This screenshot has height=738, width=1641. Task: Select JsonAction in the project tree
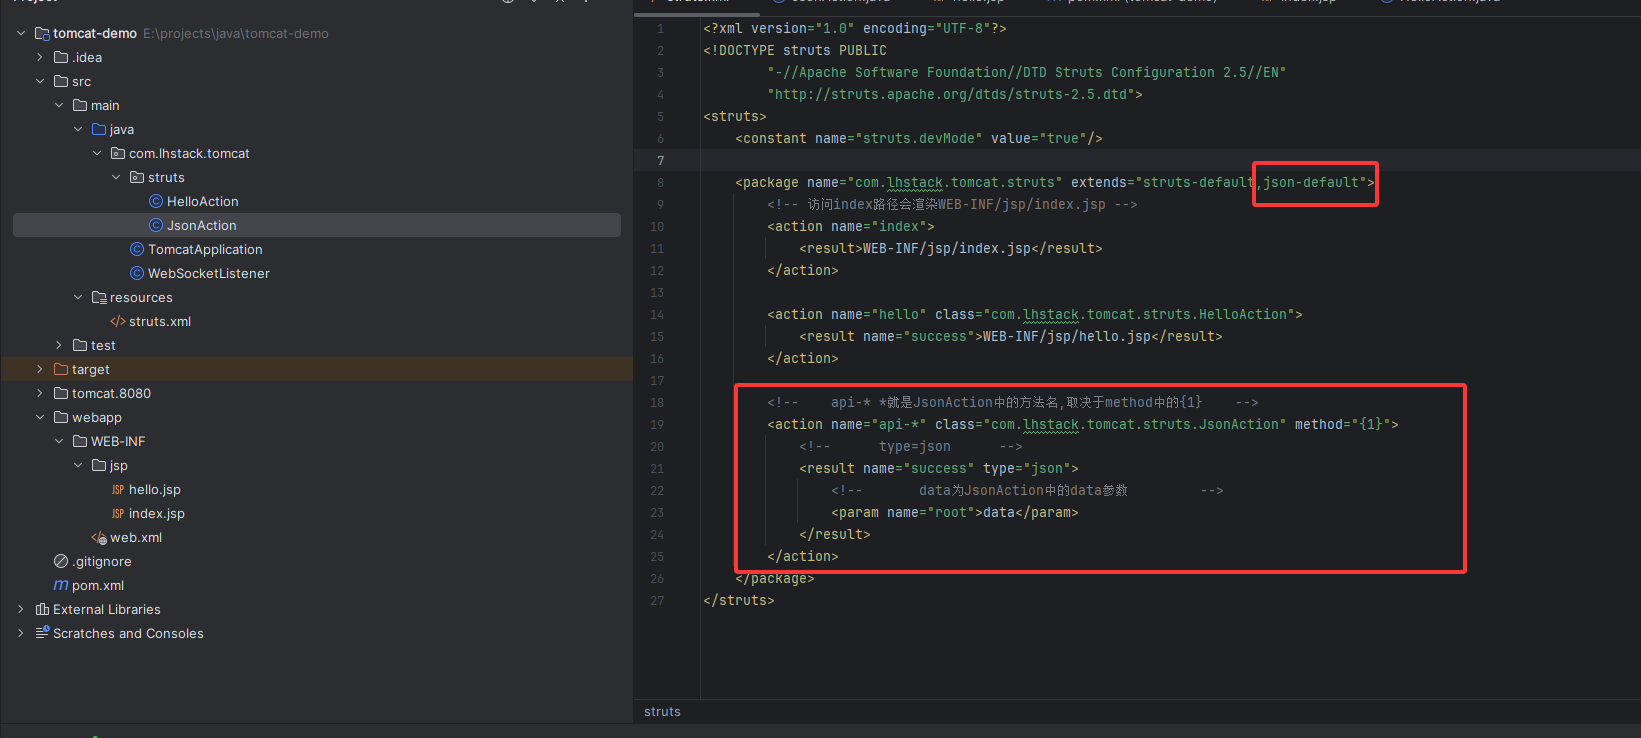tap(201, 225)
